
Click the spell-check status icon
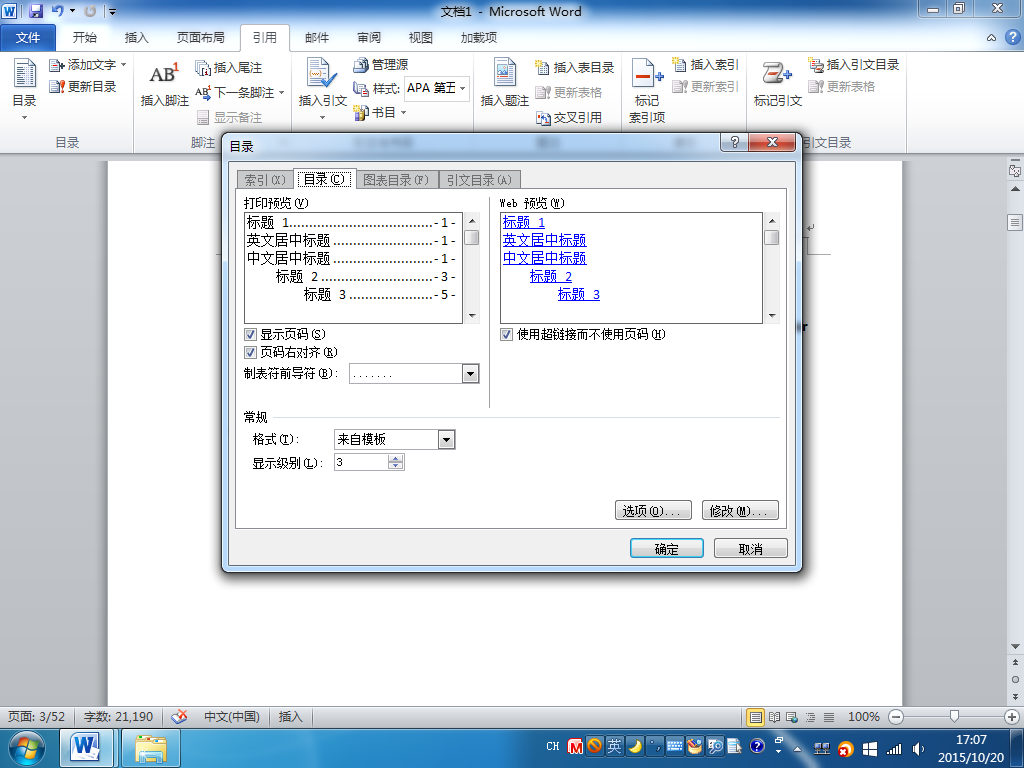coord(179,717)
